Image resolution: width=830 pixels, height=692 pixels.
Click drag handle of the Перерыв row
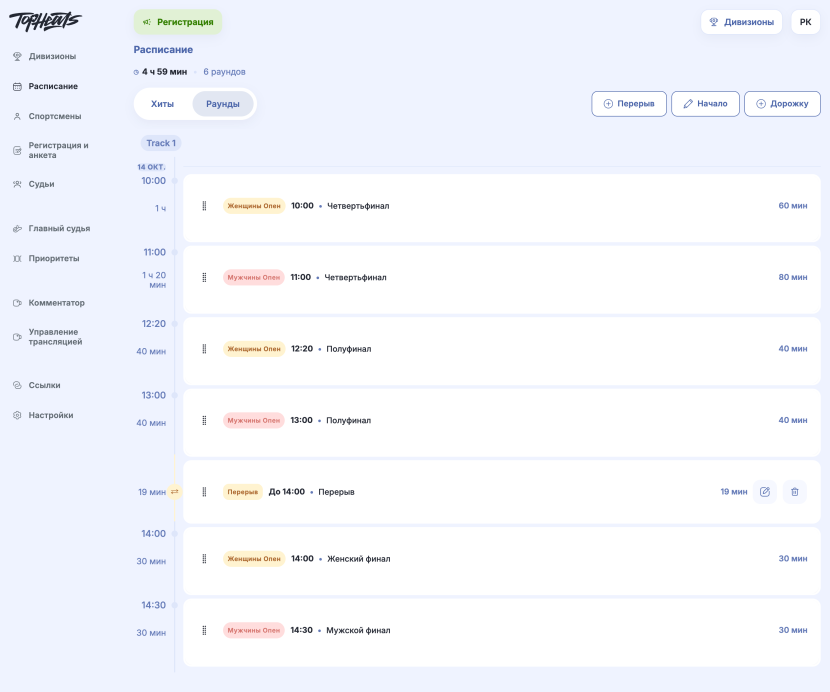[x=204, y=492]
